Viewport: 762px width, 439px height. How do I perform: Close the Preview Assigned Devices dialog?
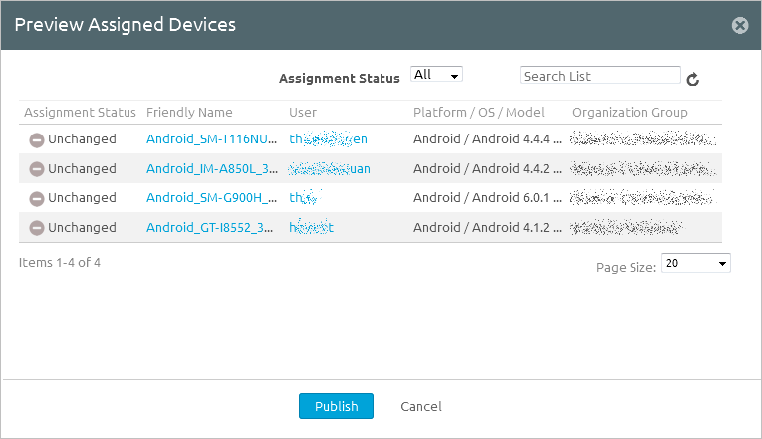point(740,26)
